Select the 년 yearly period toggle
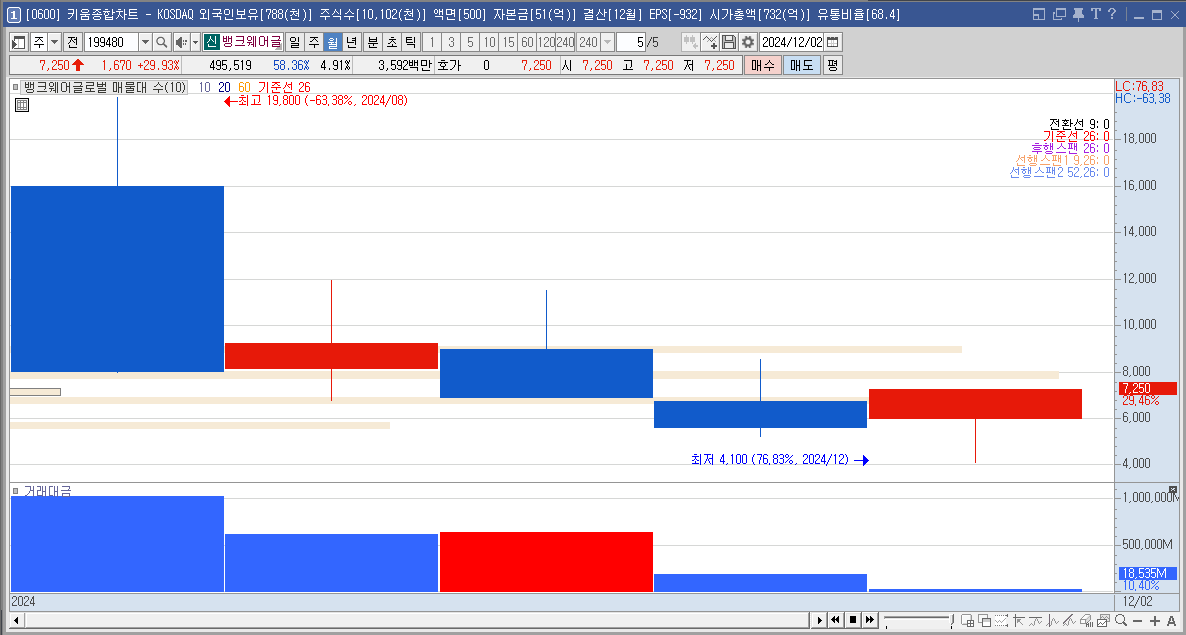The width and height of the screenshot is (1186, 635). 351,42
